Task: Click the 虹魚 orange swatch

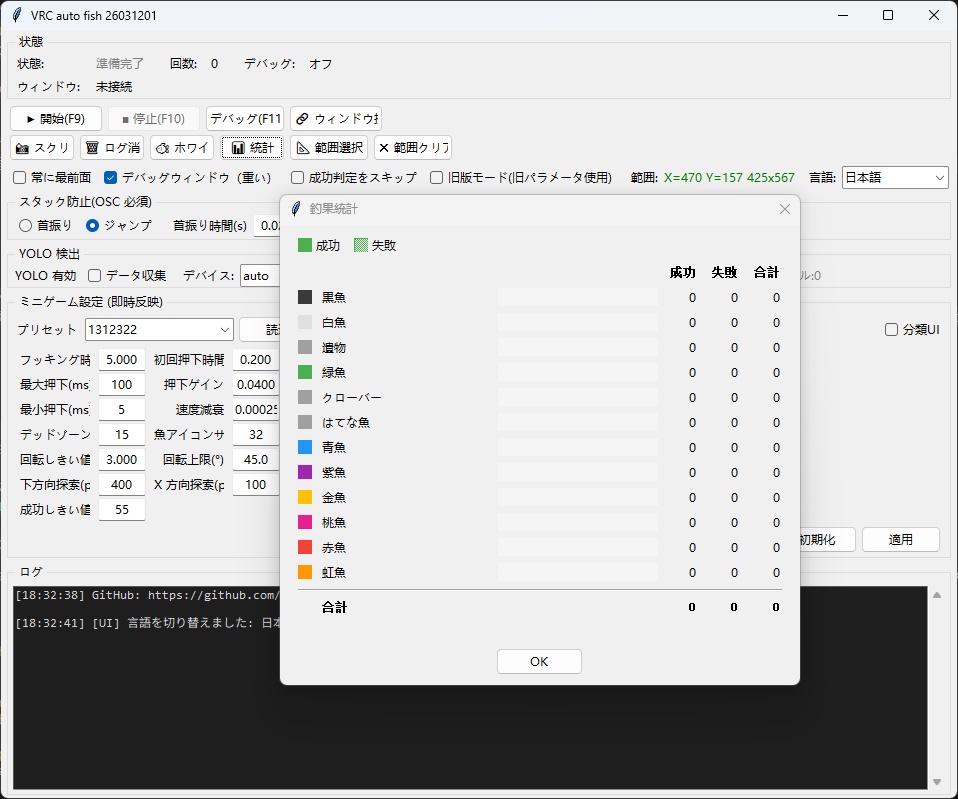Action: click(305, 573)
